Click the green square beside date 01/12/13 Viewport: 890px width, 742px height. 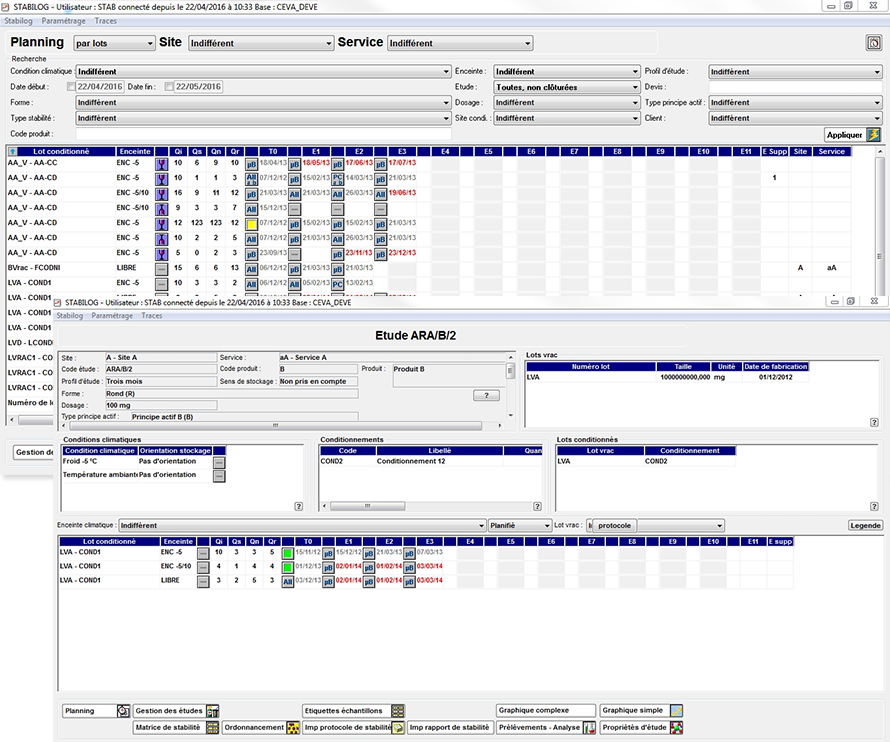(x=288, y=567)
